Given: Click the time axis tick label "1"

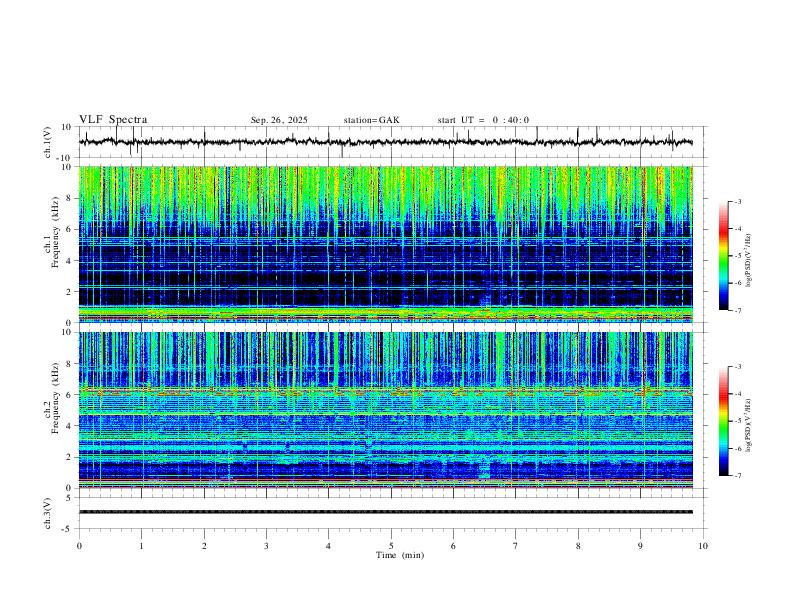Looking at the screenshot, I should [x=142, y=546].
